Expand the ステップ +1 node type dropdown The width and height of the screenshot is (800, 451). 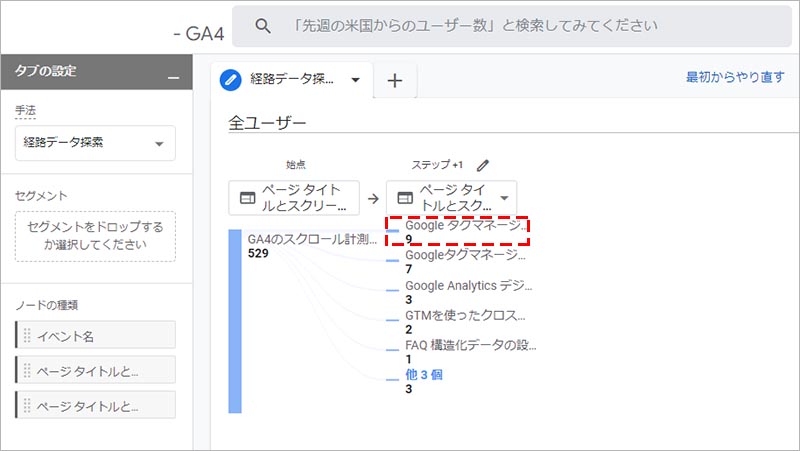click(503, 198)
